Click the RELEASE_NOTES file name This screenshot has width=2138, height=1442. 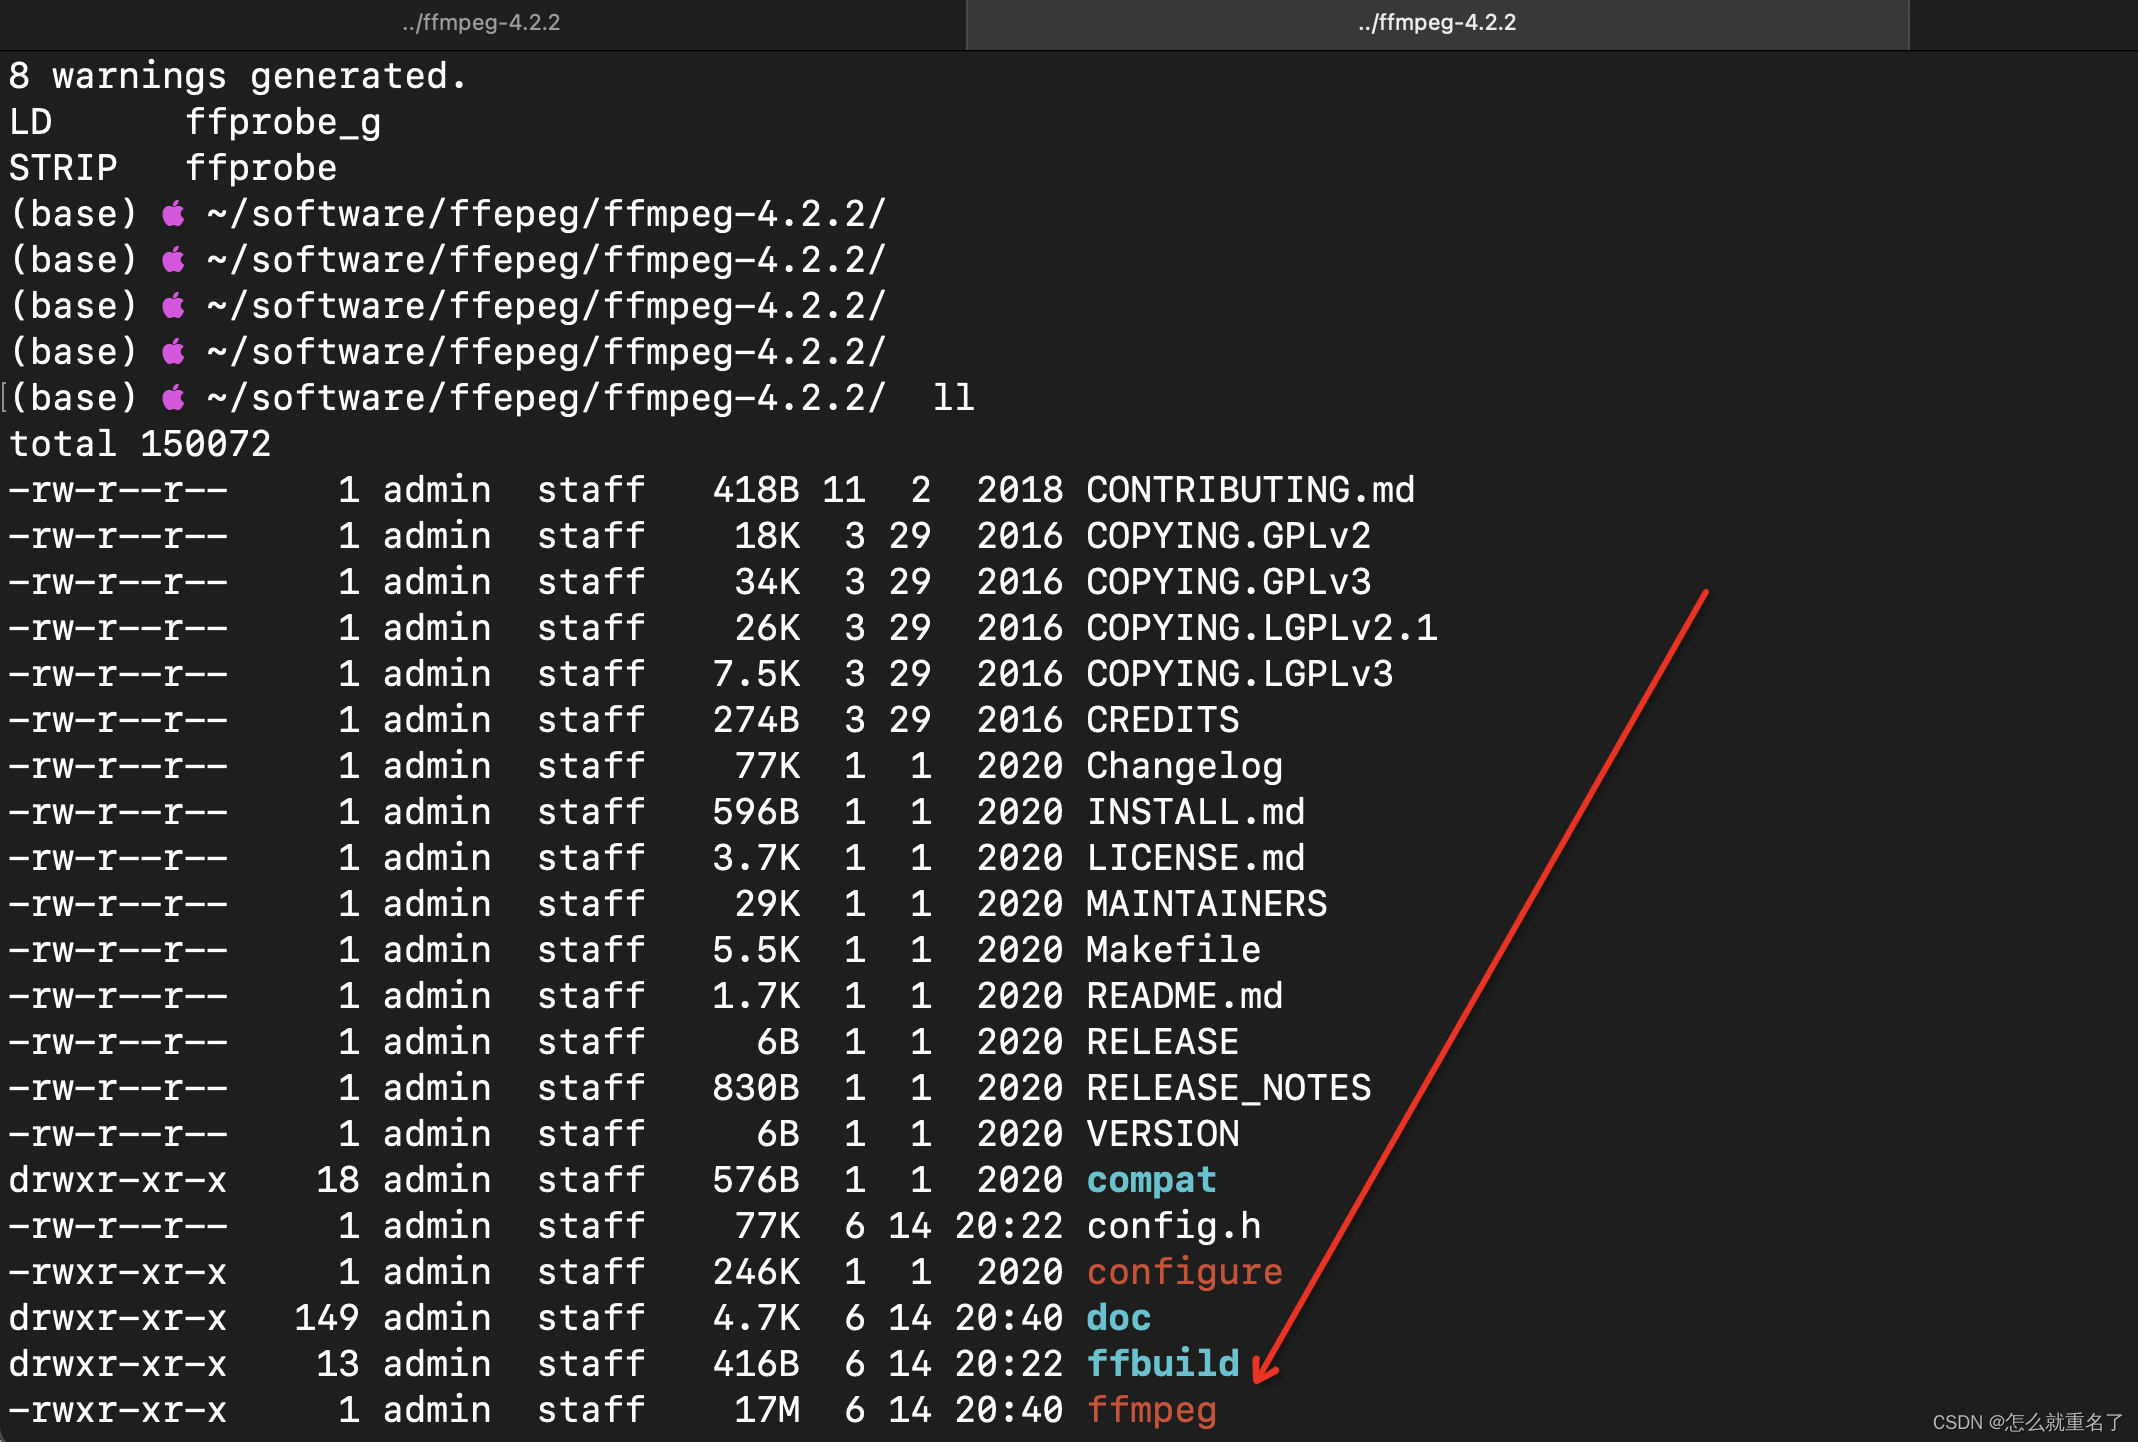point(1228,1088)
